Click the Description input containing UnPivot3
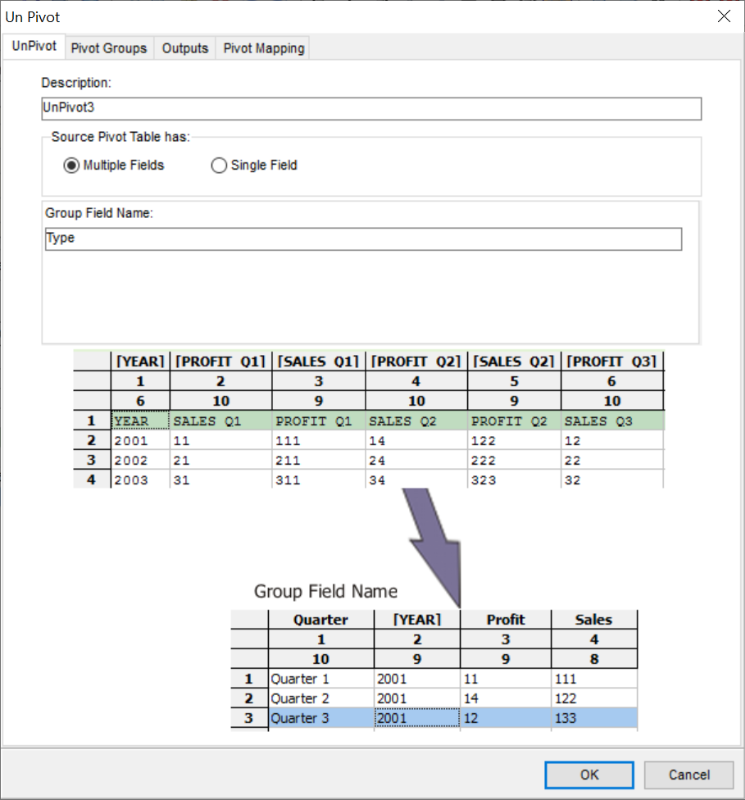The width and height of the screenshot is (745, 800). pos(371,109)
